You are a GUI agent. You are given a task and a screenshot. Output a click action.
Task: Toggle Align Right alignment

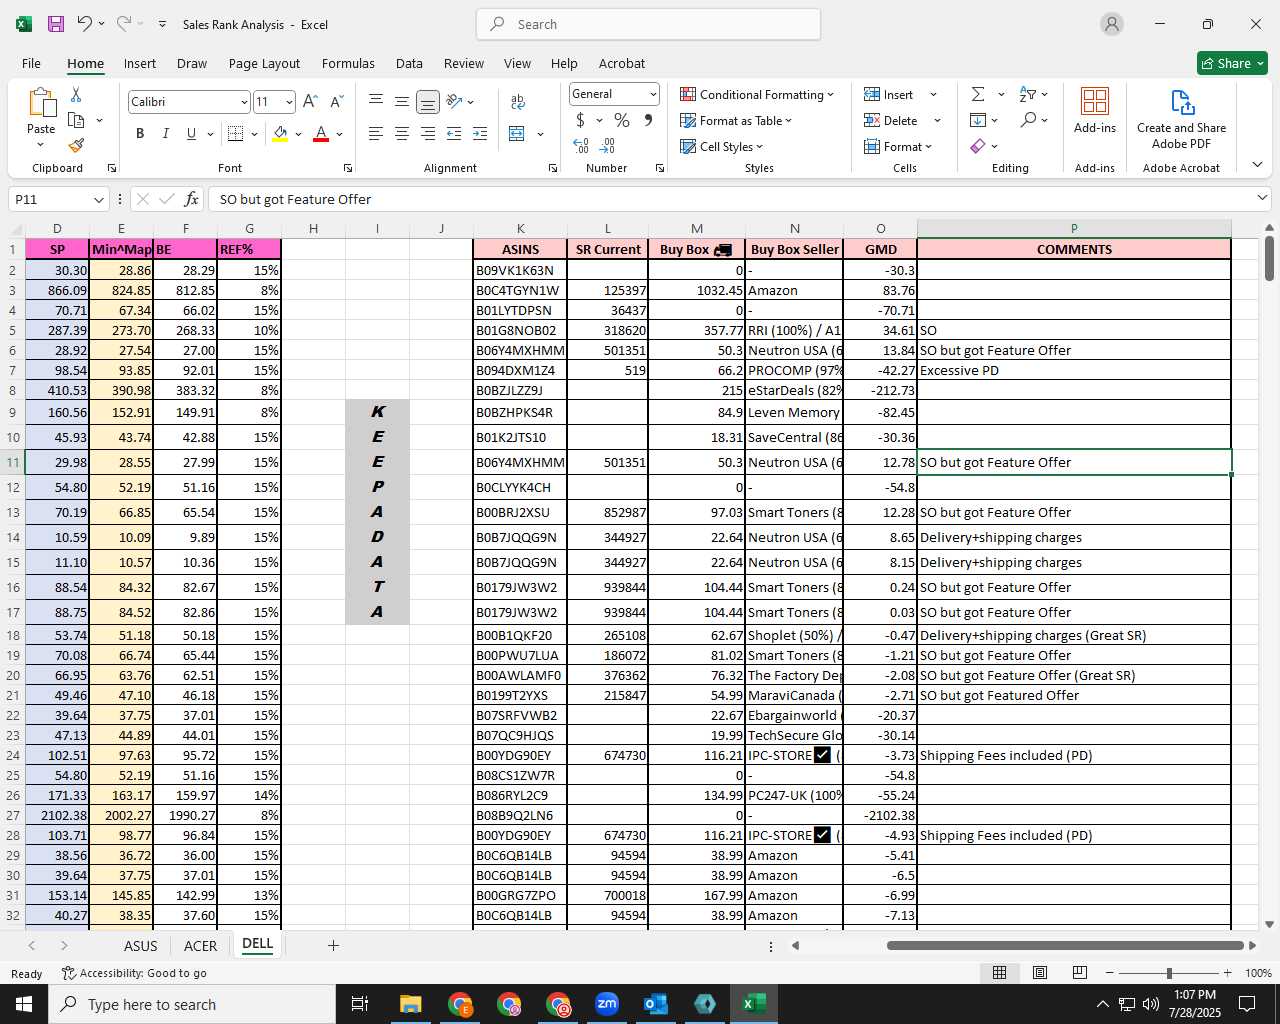pos(427,133)
